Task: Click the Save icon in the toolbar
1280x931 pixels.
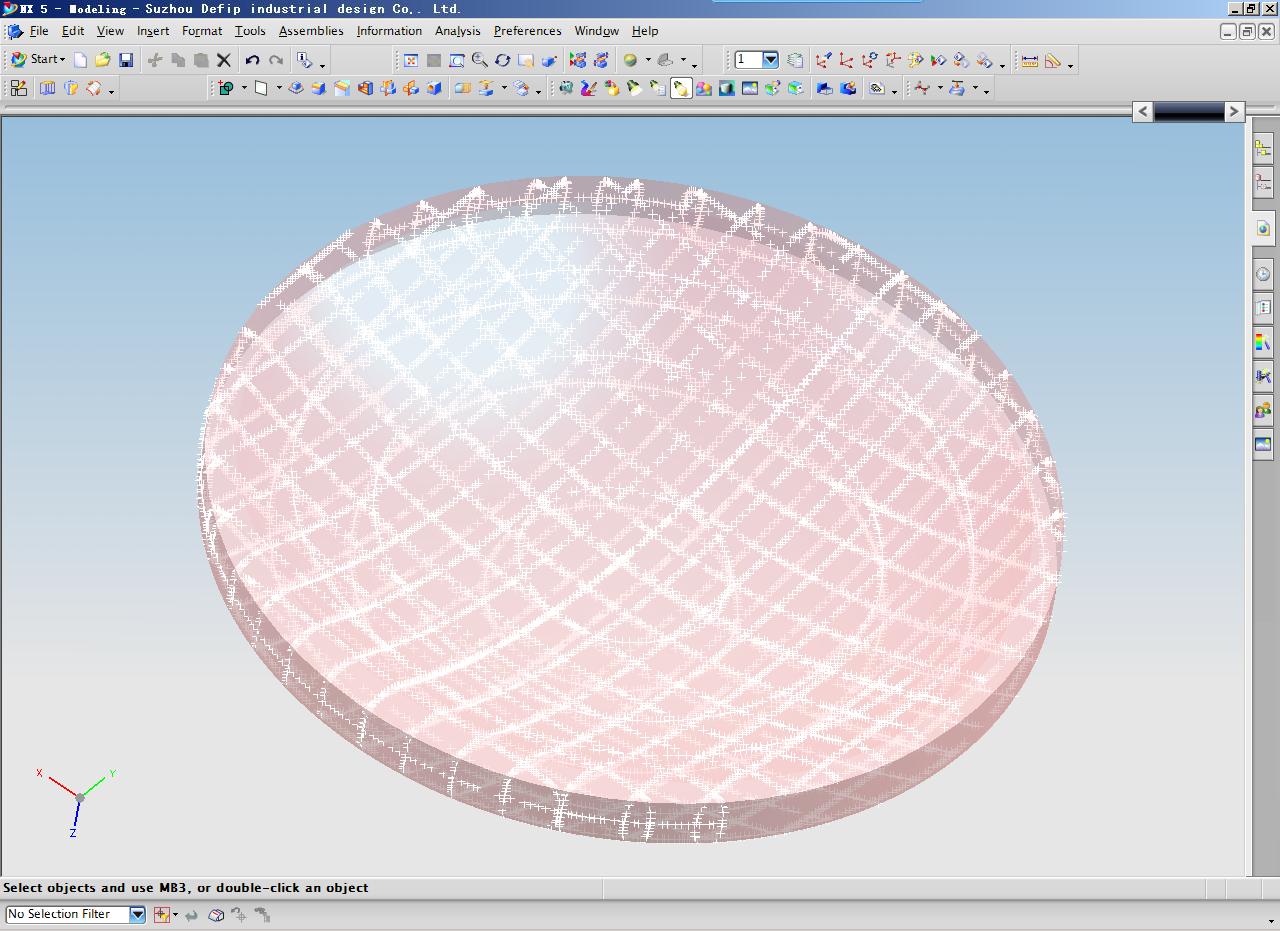Action: [126, 60]
